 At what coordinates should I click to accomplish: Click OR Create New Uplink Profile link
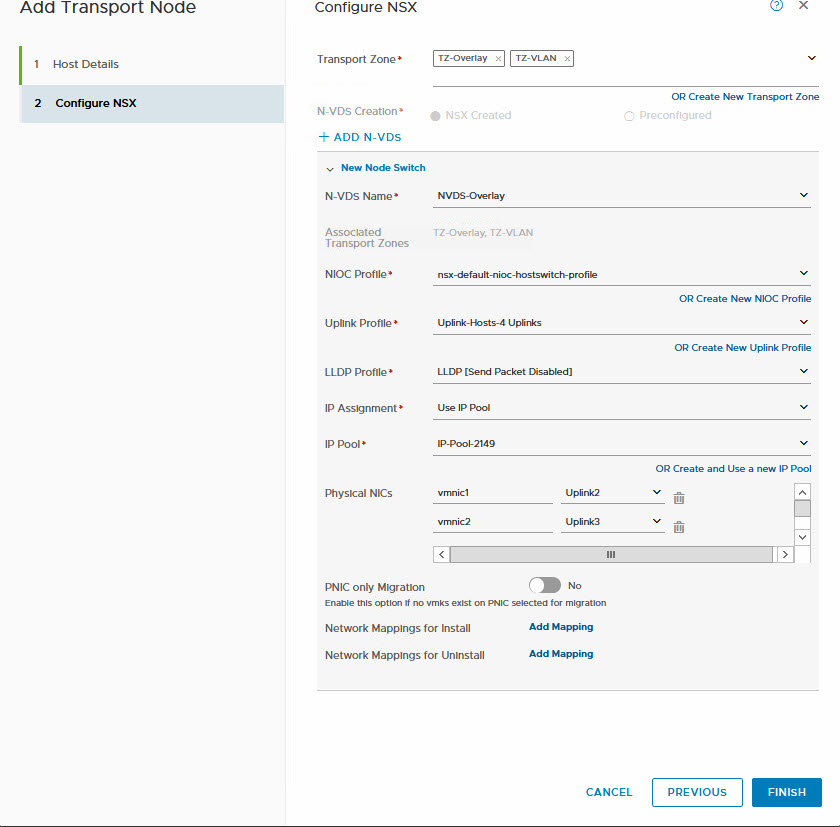[742, 348]
